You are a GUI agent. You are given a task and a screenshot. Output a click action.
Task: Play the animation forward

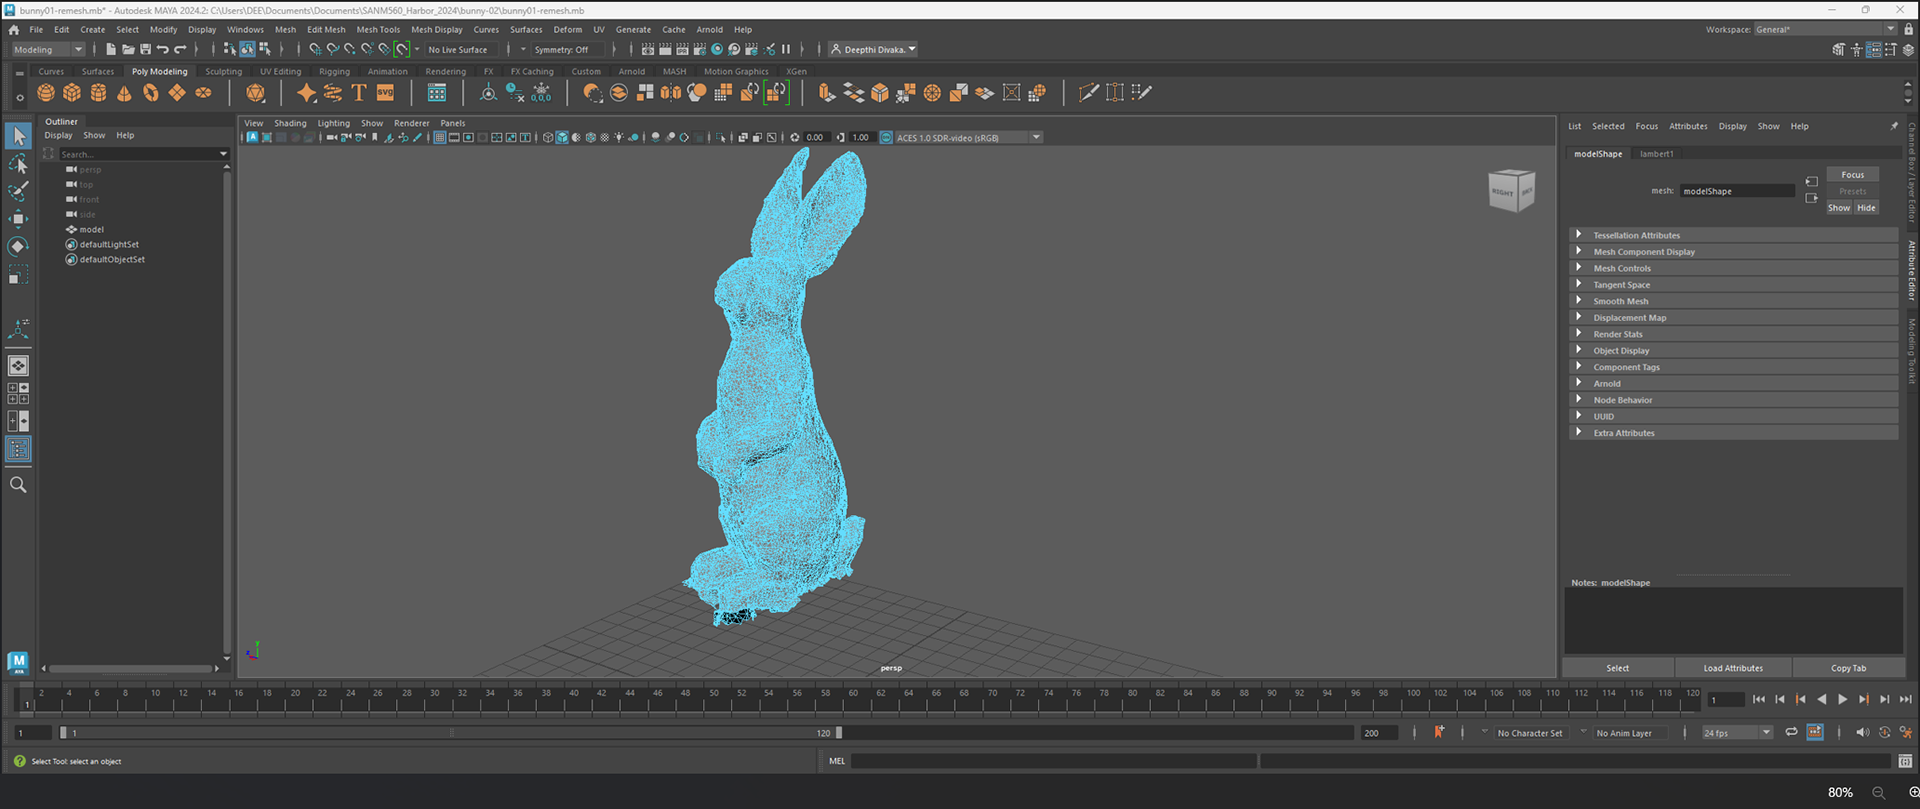[x=1842, y=699]
